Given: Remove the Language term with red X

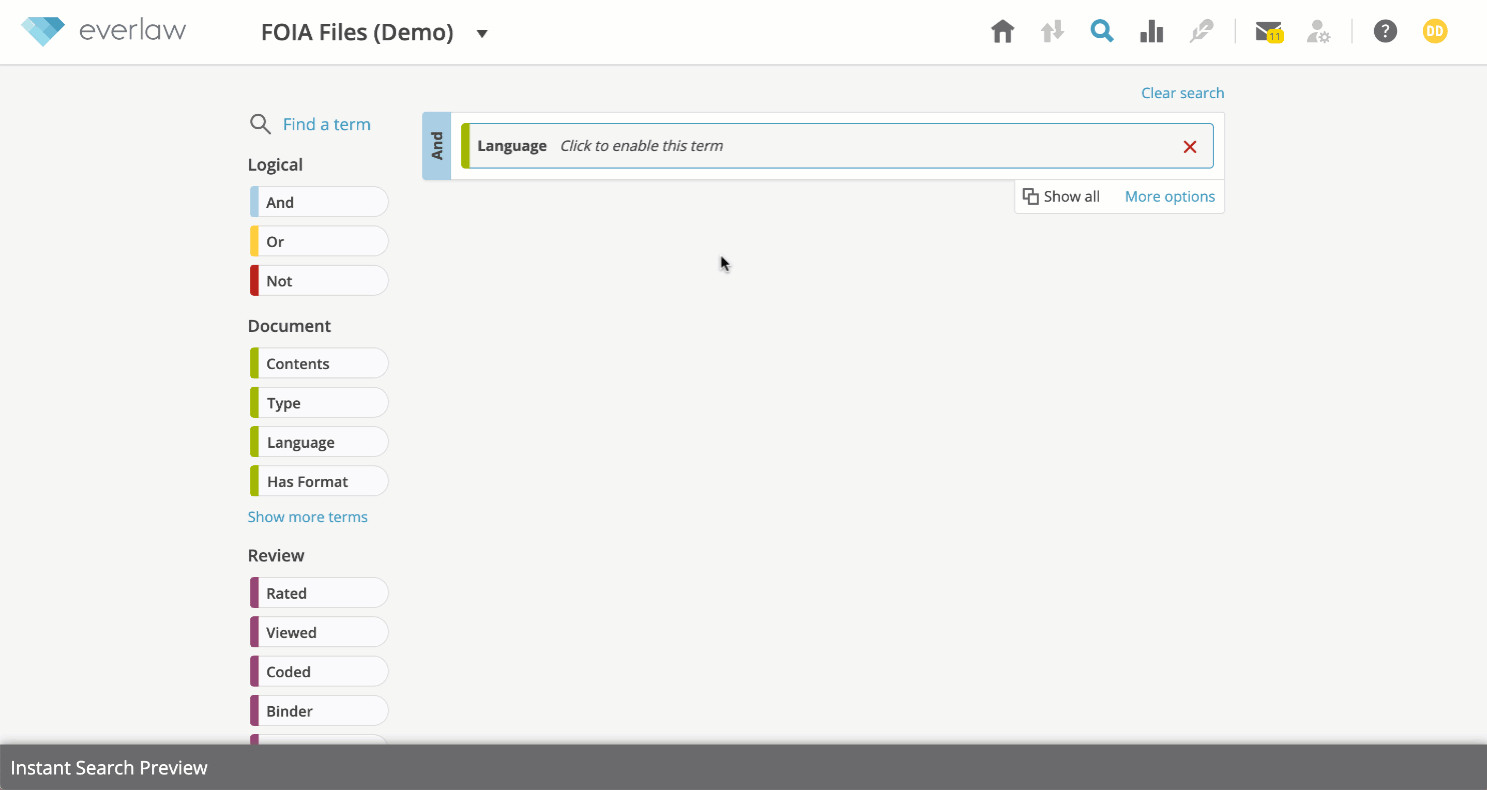Looking at the screenshot, I should pyautogui.click(x=1190, y=147).
